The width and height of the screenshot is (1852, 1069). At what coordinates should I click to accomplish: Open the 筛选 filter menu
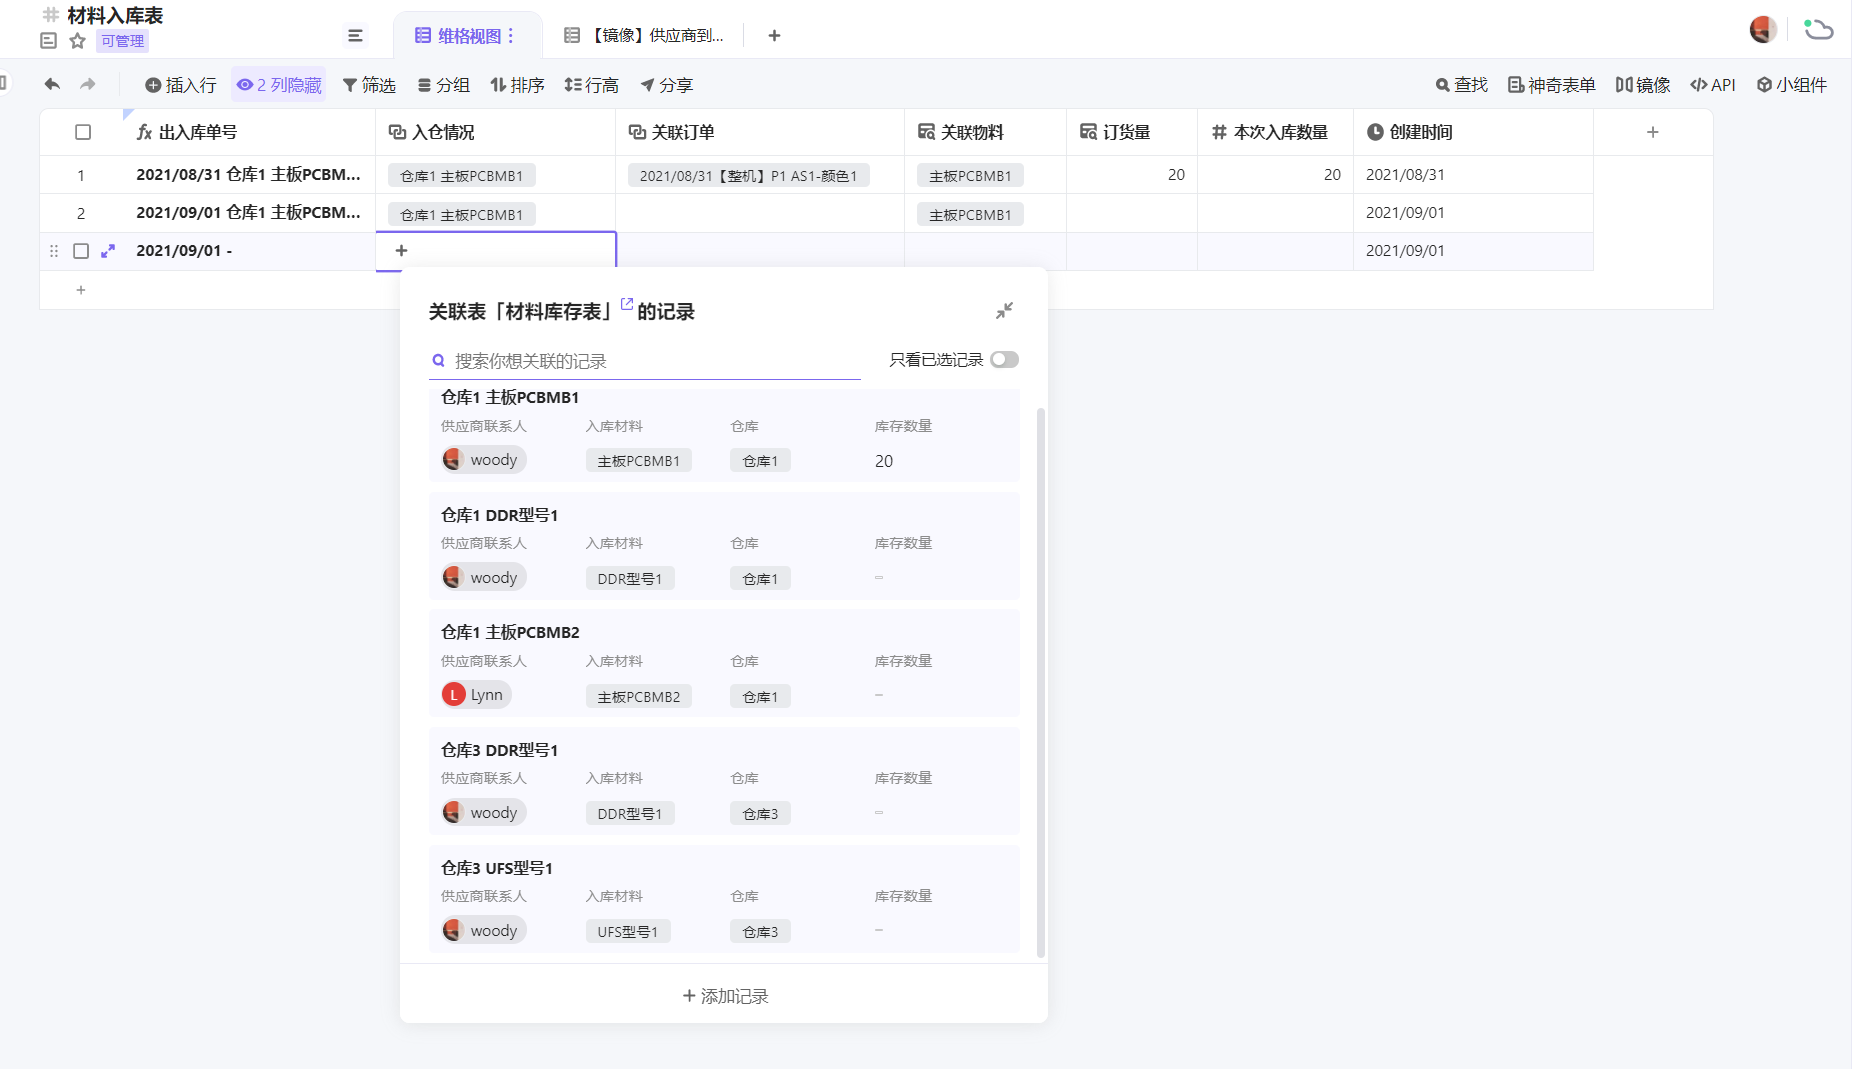(369, 85)
